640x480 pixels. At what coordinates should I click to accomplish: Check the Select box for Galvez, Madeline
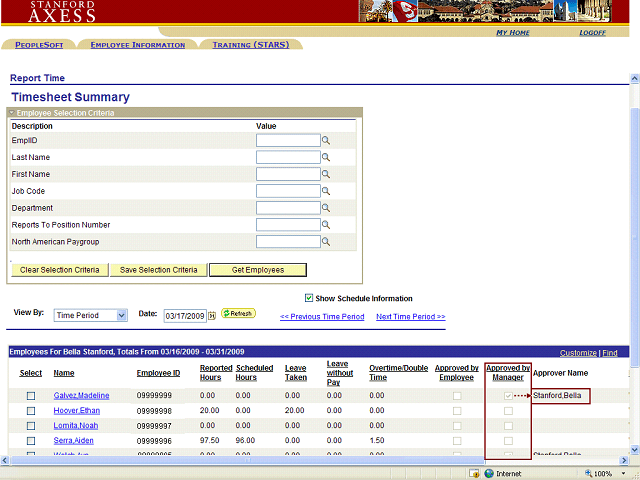[x=31, y=396]
